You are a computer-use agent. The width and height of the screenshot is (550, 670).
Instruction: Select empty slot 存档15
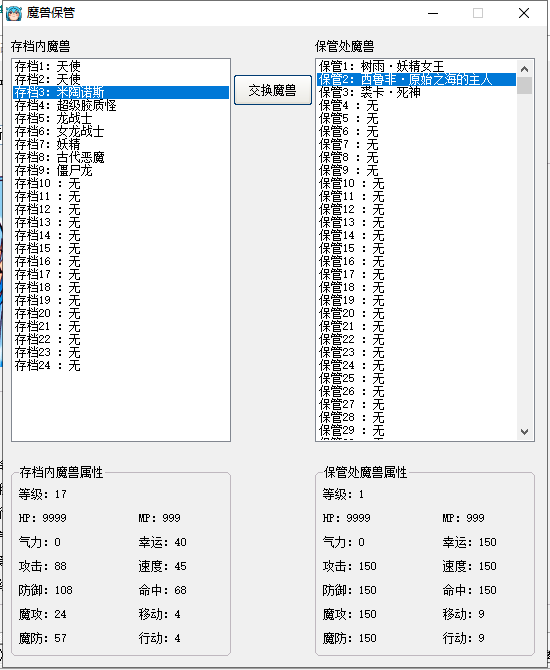(121, 249)
